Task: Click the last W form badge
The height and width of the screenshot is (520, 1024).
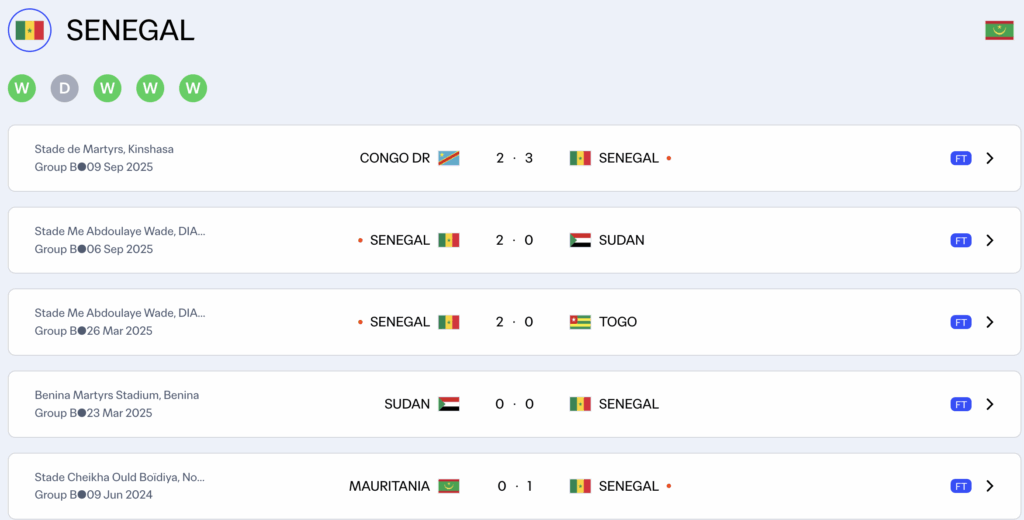Action: coord(193,88)
